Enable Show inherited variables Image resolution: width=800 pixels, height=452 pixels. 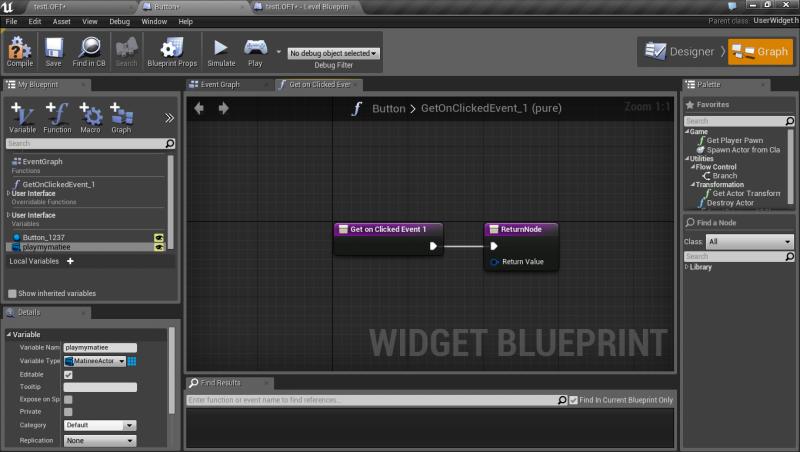(x=12, y=293)
